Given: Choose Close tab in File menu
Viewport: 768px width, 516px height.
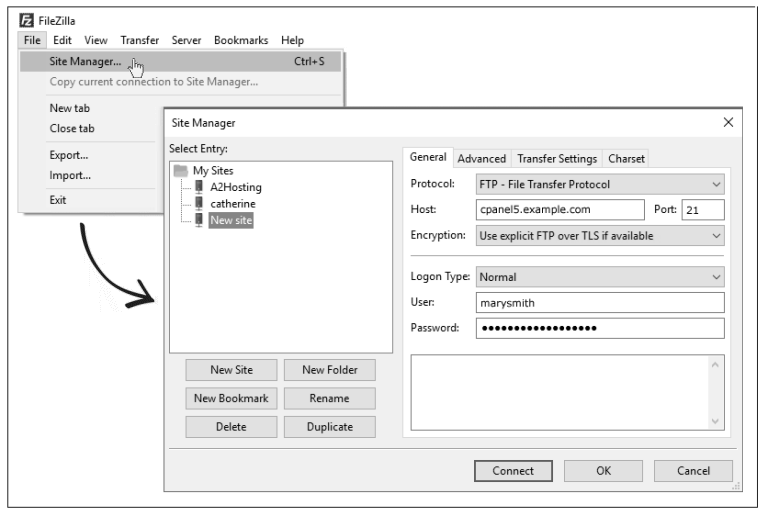Looking at the screenshot, I should coord(72,128).
